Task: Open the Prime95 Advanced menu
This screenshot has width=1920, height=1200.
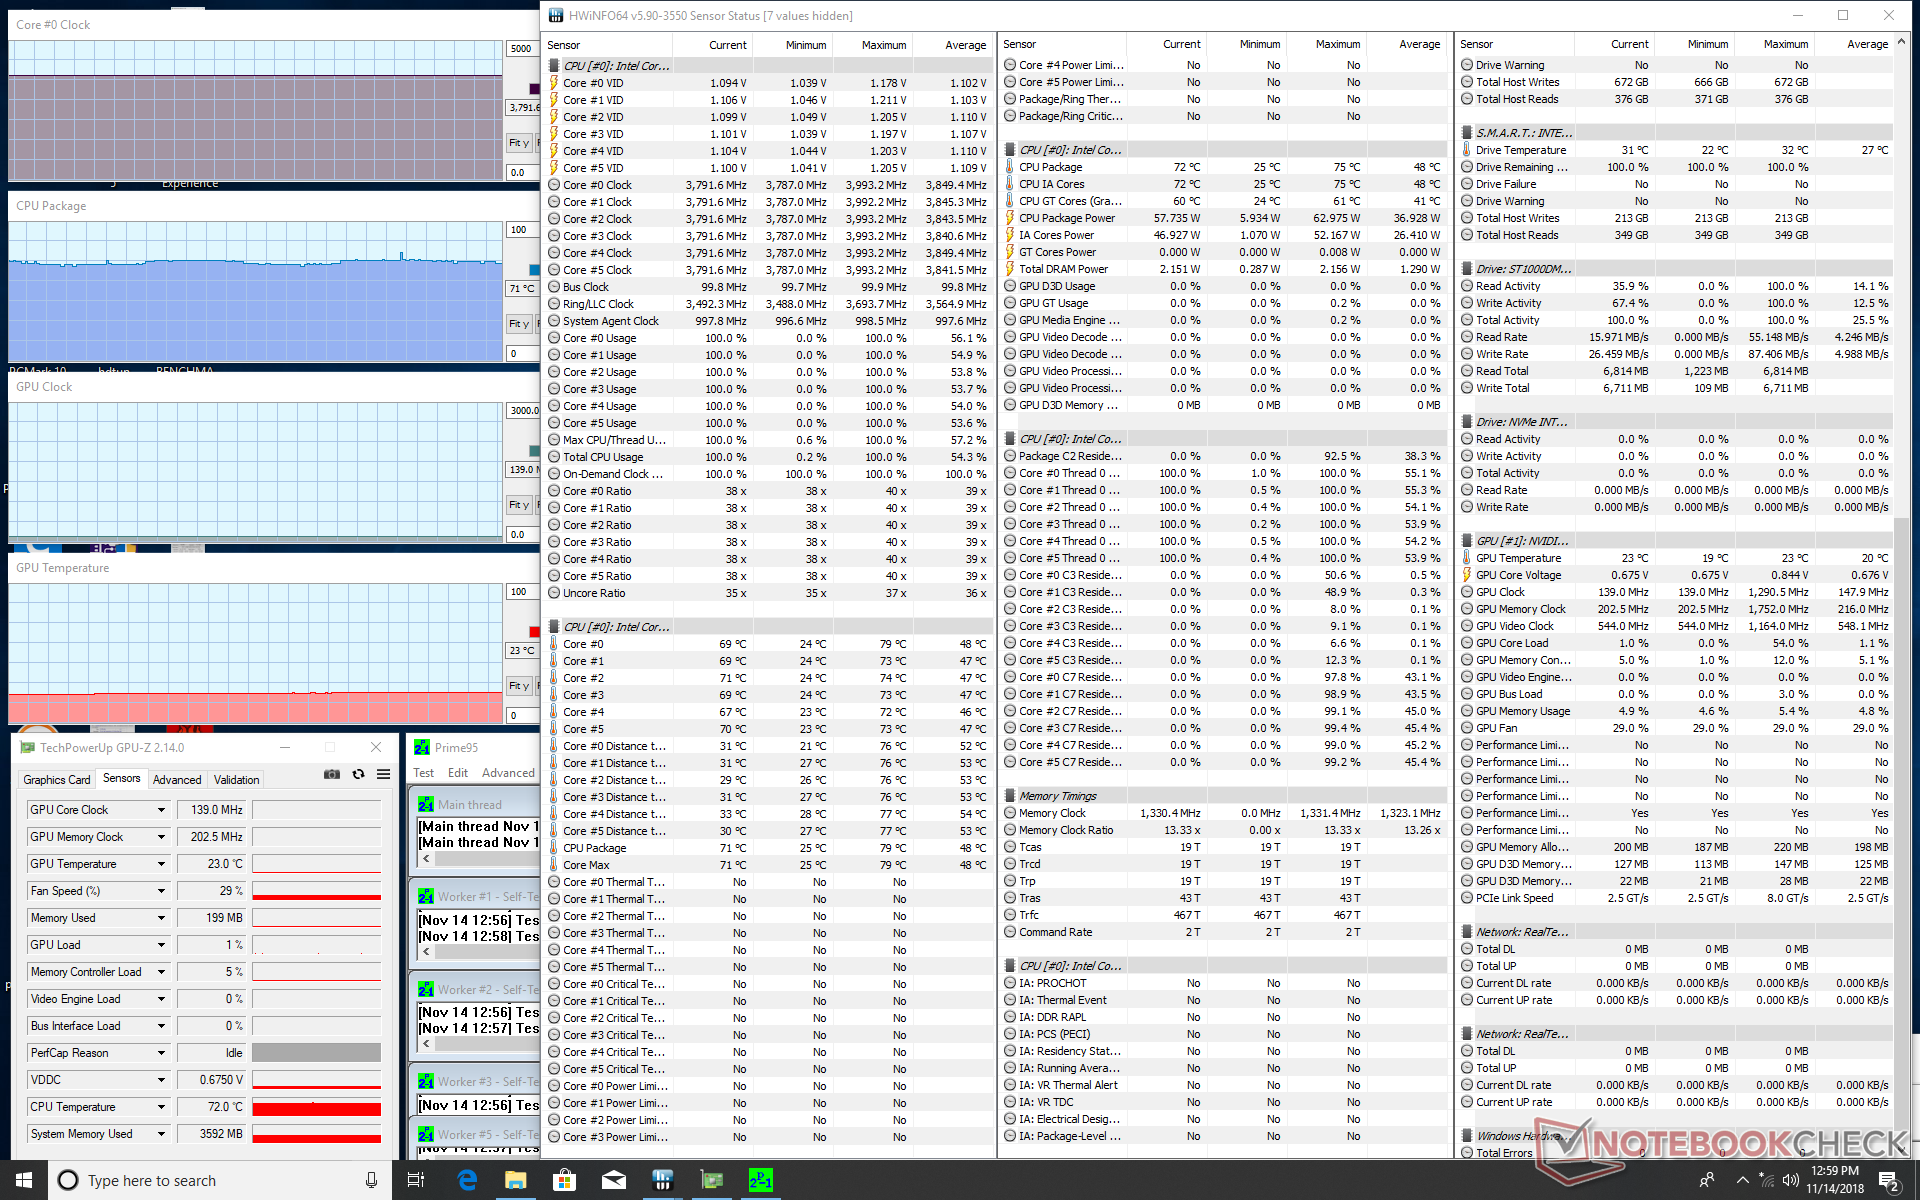Action: 508,773
